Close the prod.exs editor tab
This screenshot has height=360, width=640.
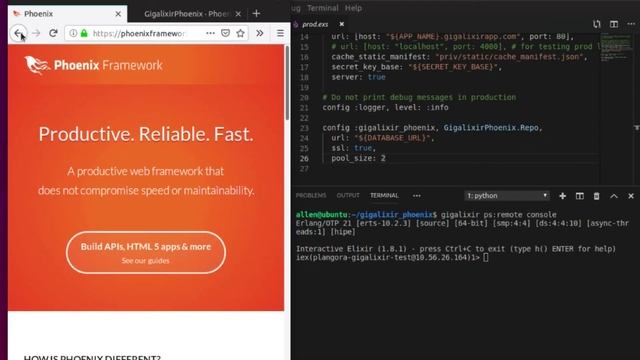(342, 24)
